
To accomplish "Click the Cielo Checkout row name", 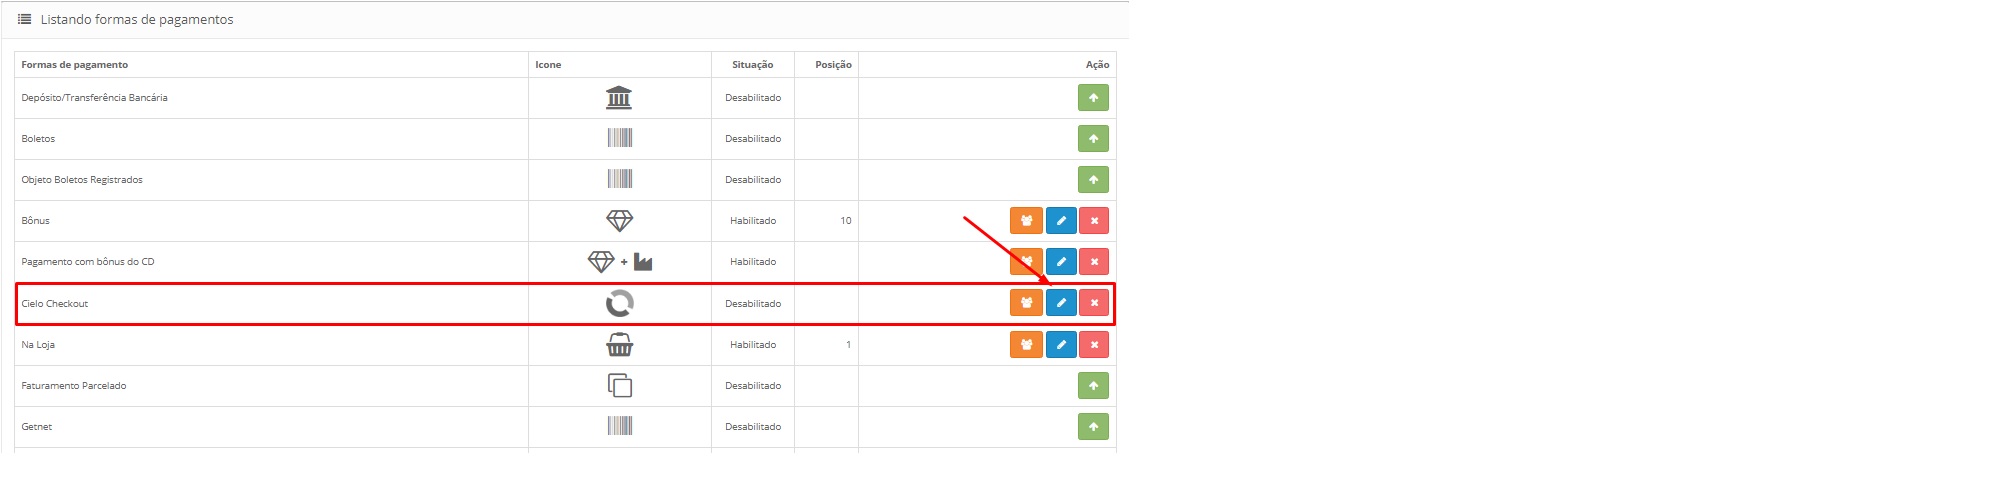I will click(55, 304).
